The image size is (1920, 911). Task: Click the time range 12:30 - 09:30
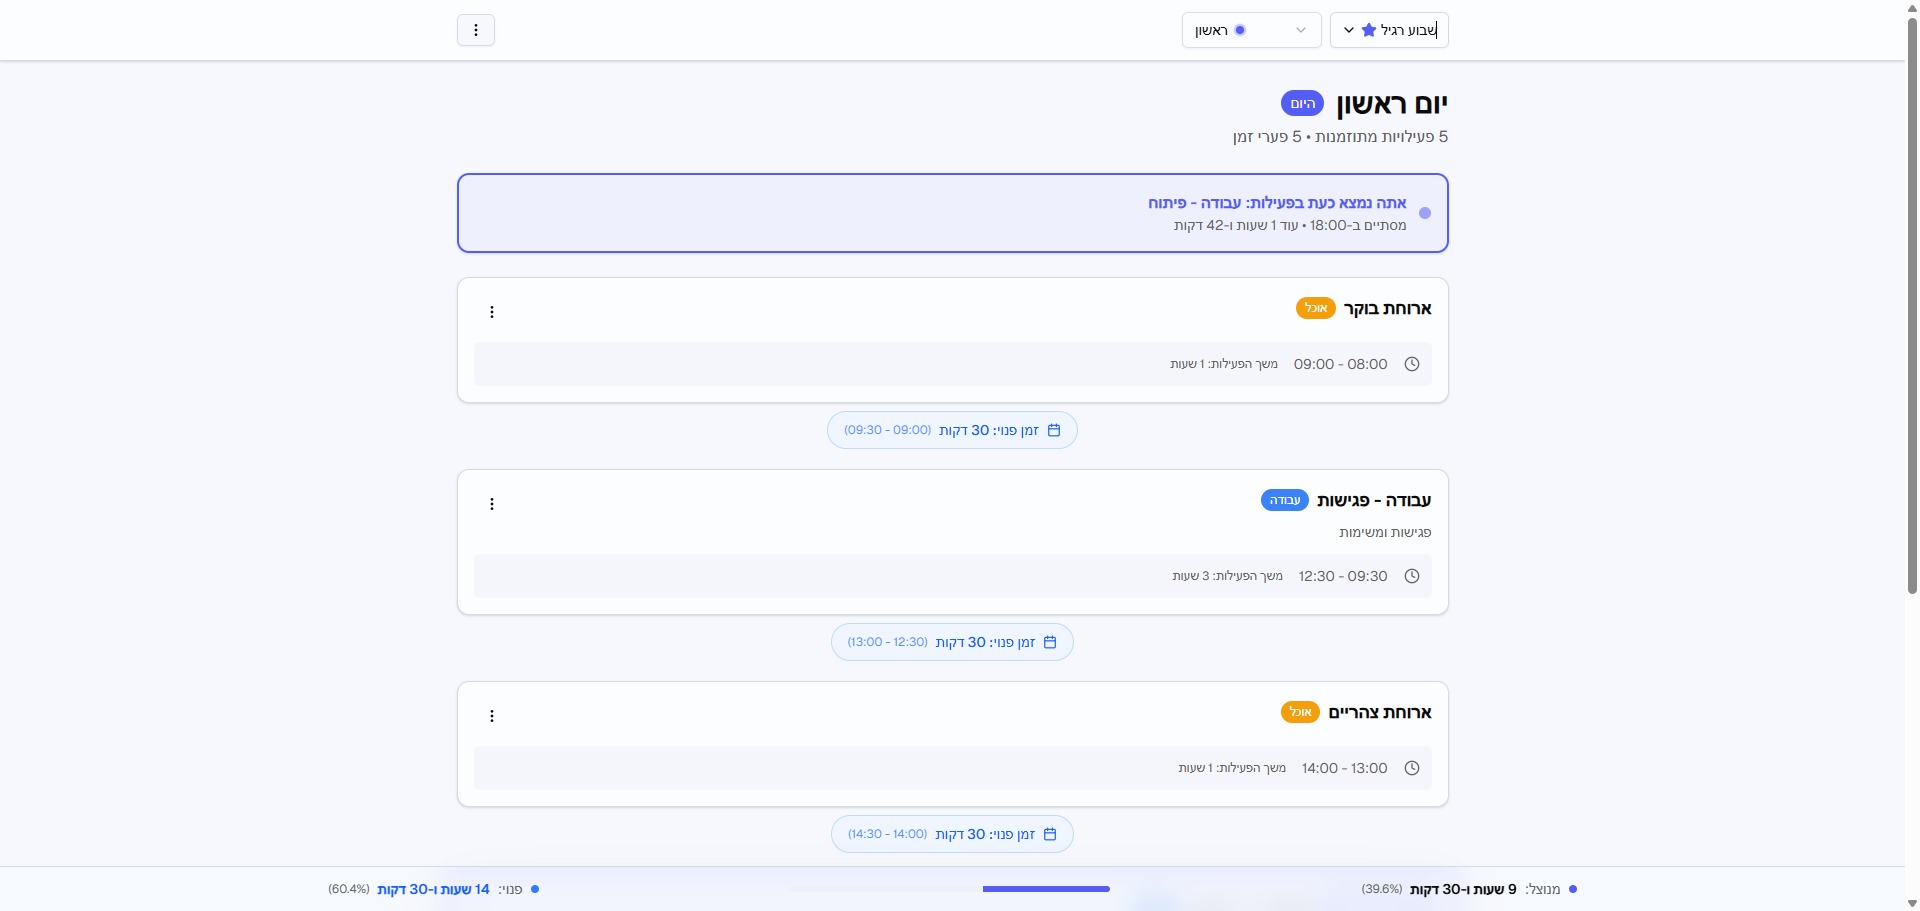point(1343,576)
